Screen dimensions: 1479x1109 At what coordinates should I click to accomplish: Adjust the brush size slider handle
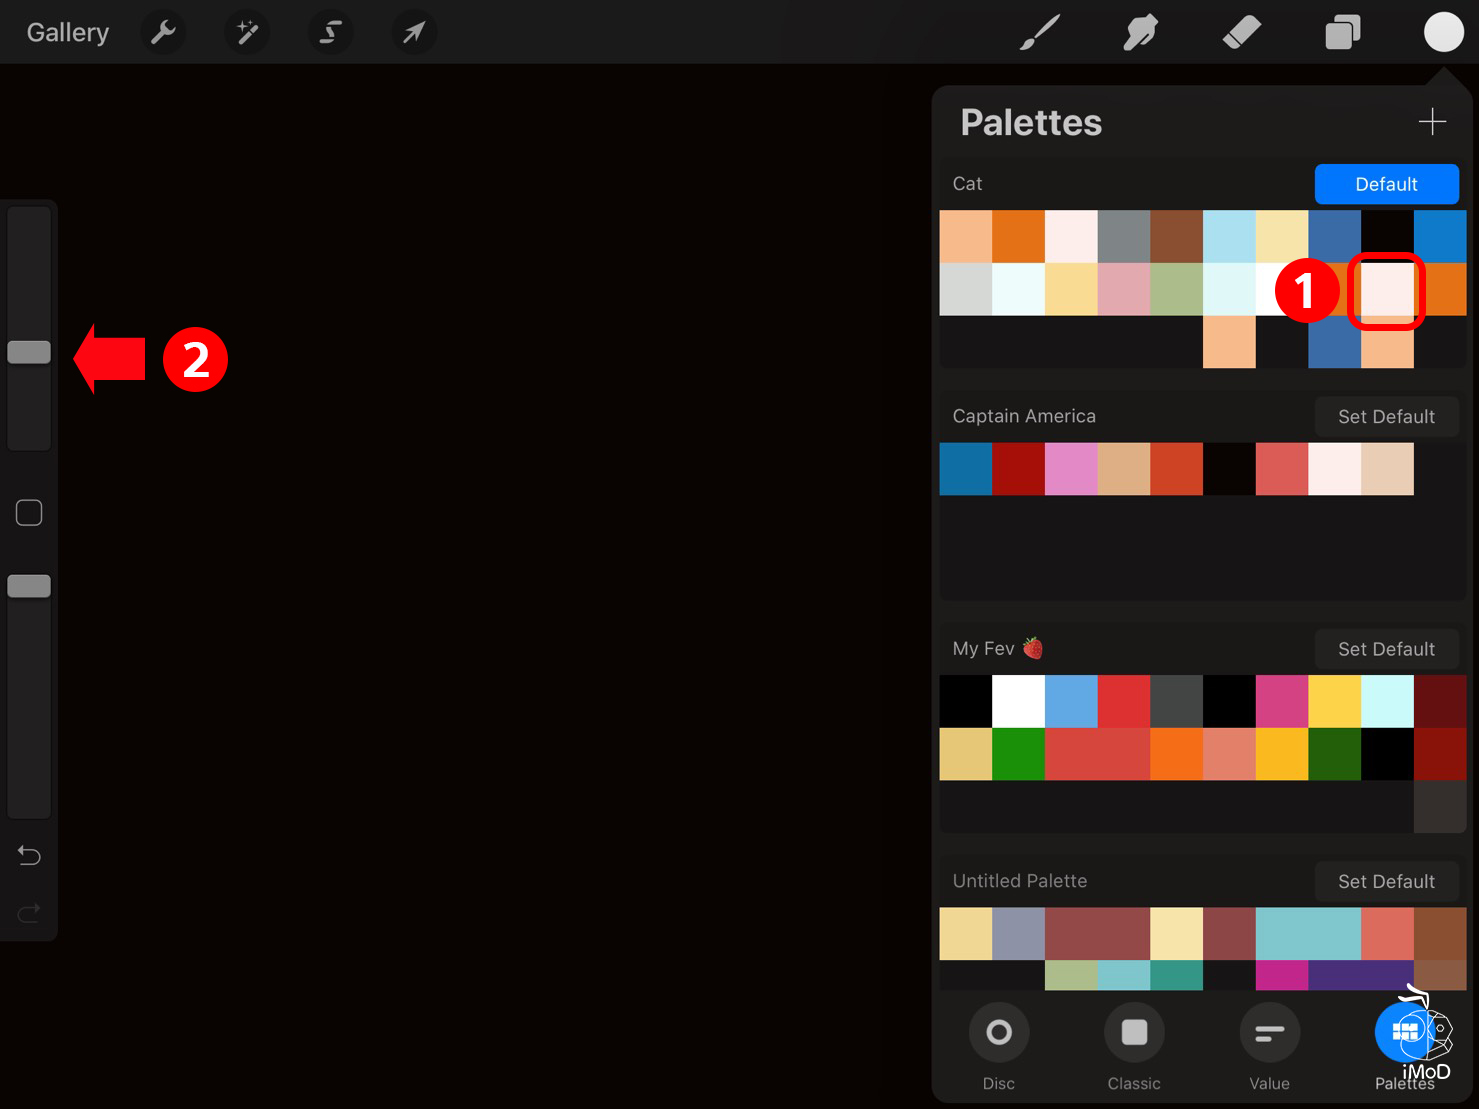28,352
